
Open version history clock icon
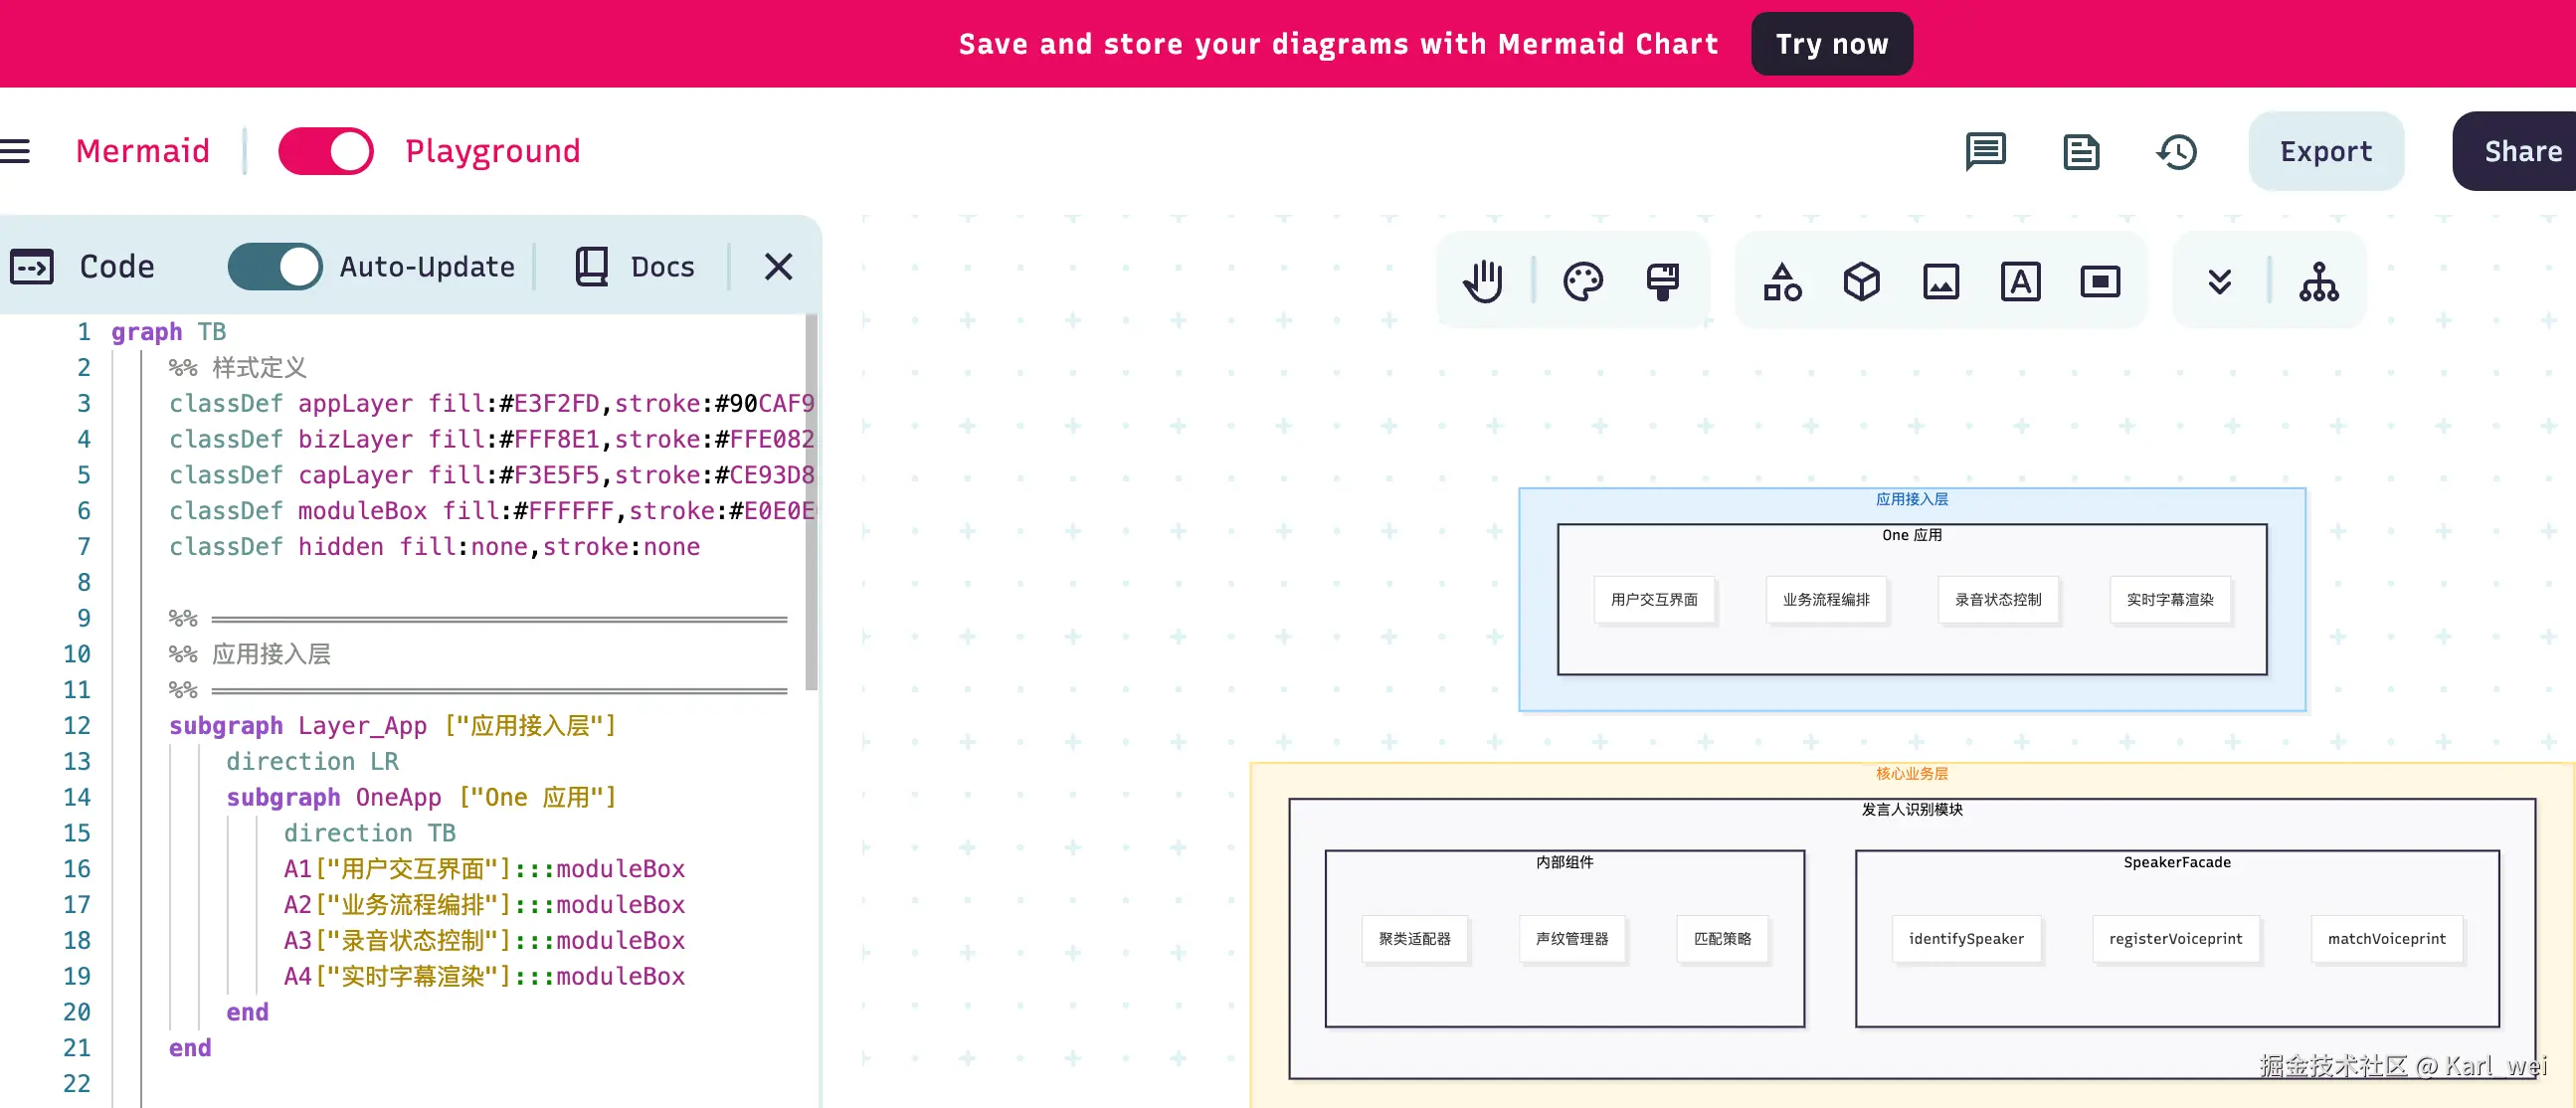pyautogui.click(x=2176, y=152)
